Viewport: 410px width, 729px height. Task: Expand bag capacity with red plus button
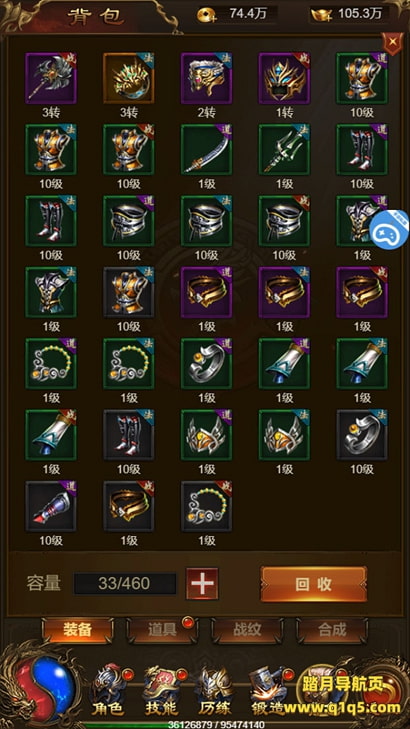coord(202,584)
